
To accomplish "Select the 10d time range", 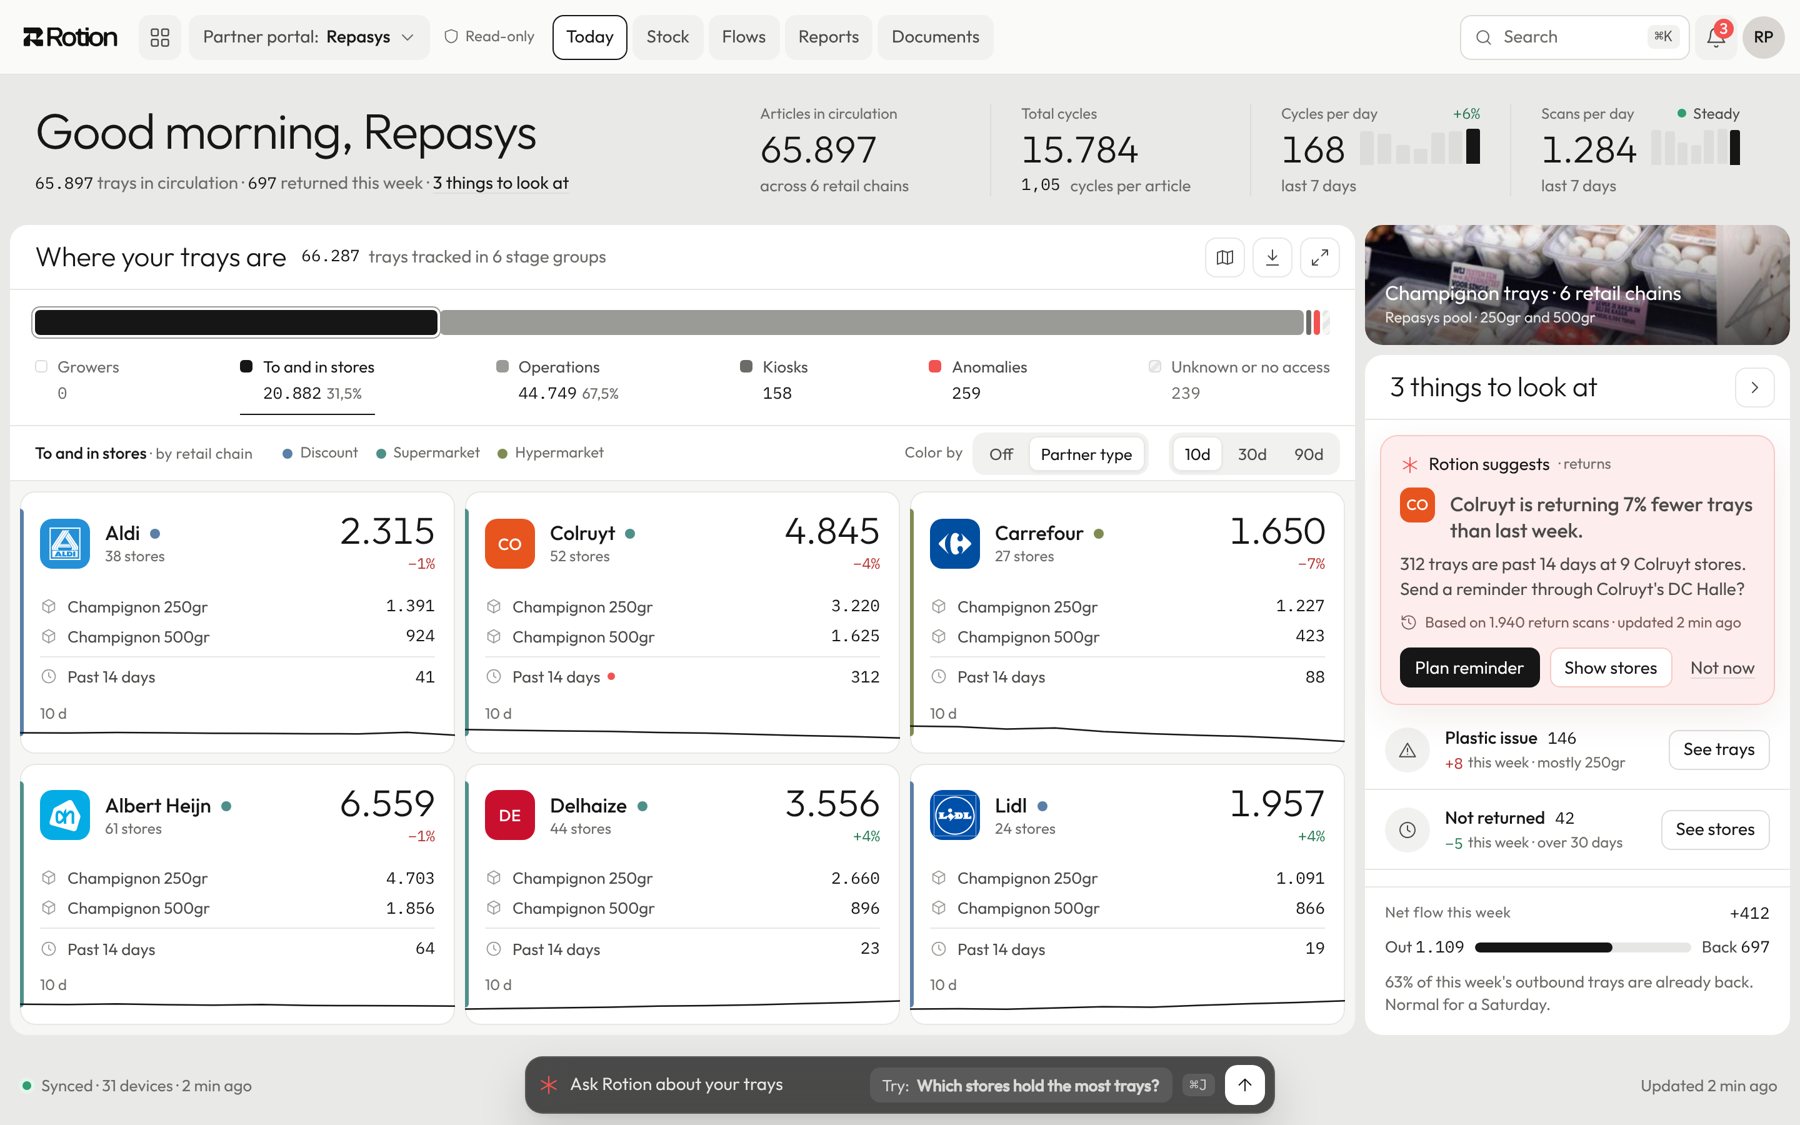I will point(1197,454).
